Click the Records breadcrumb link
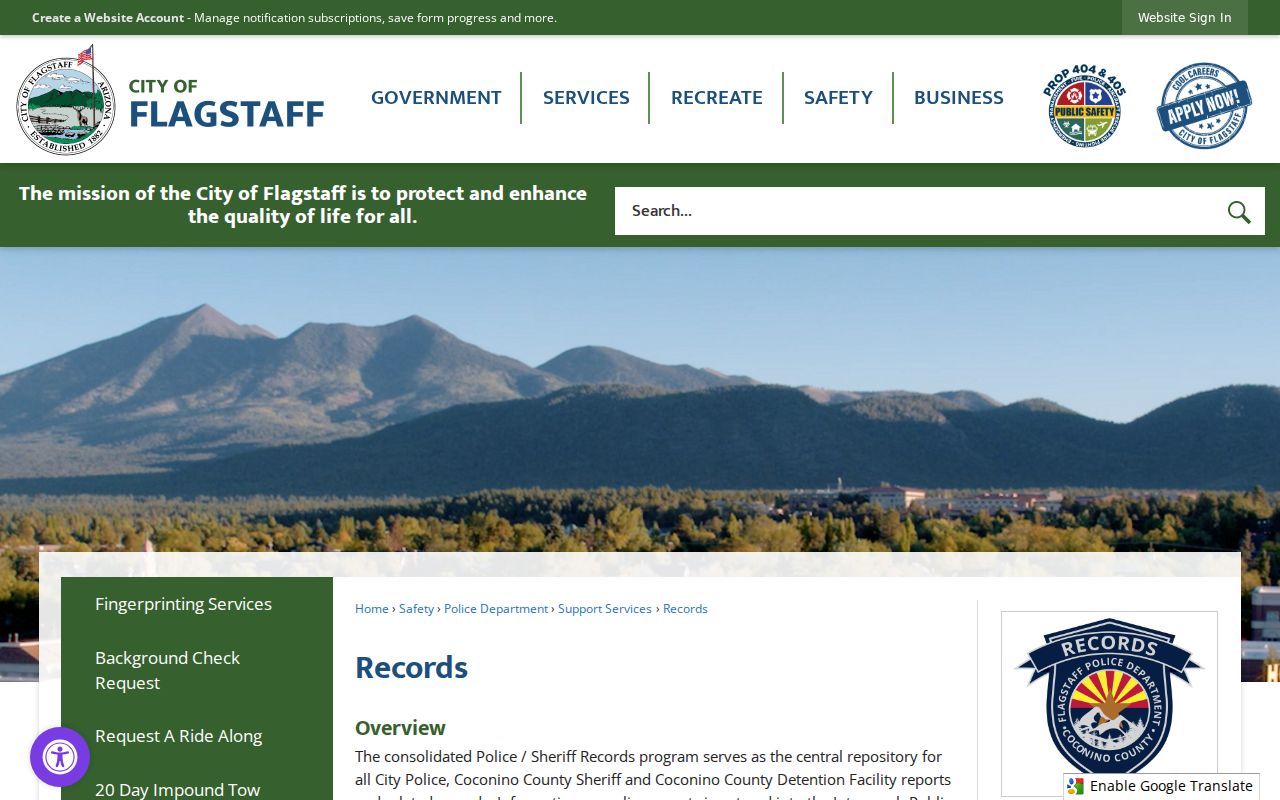Screen dimensions: 1280x800 [x=685, y=609]
